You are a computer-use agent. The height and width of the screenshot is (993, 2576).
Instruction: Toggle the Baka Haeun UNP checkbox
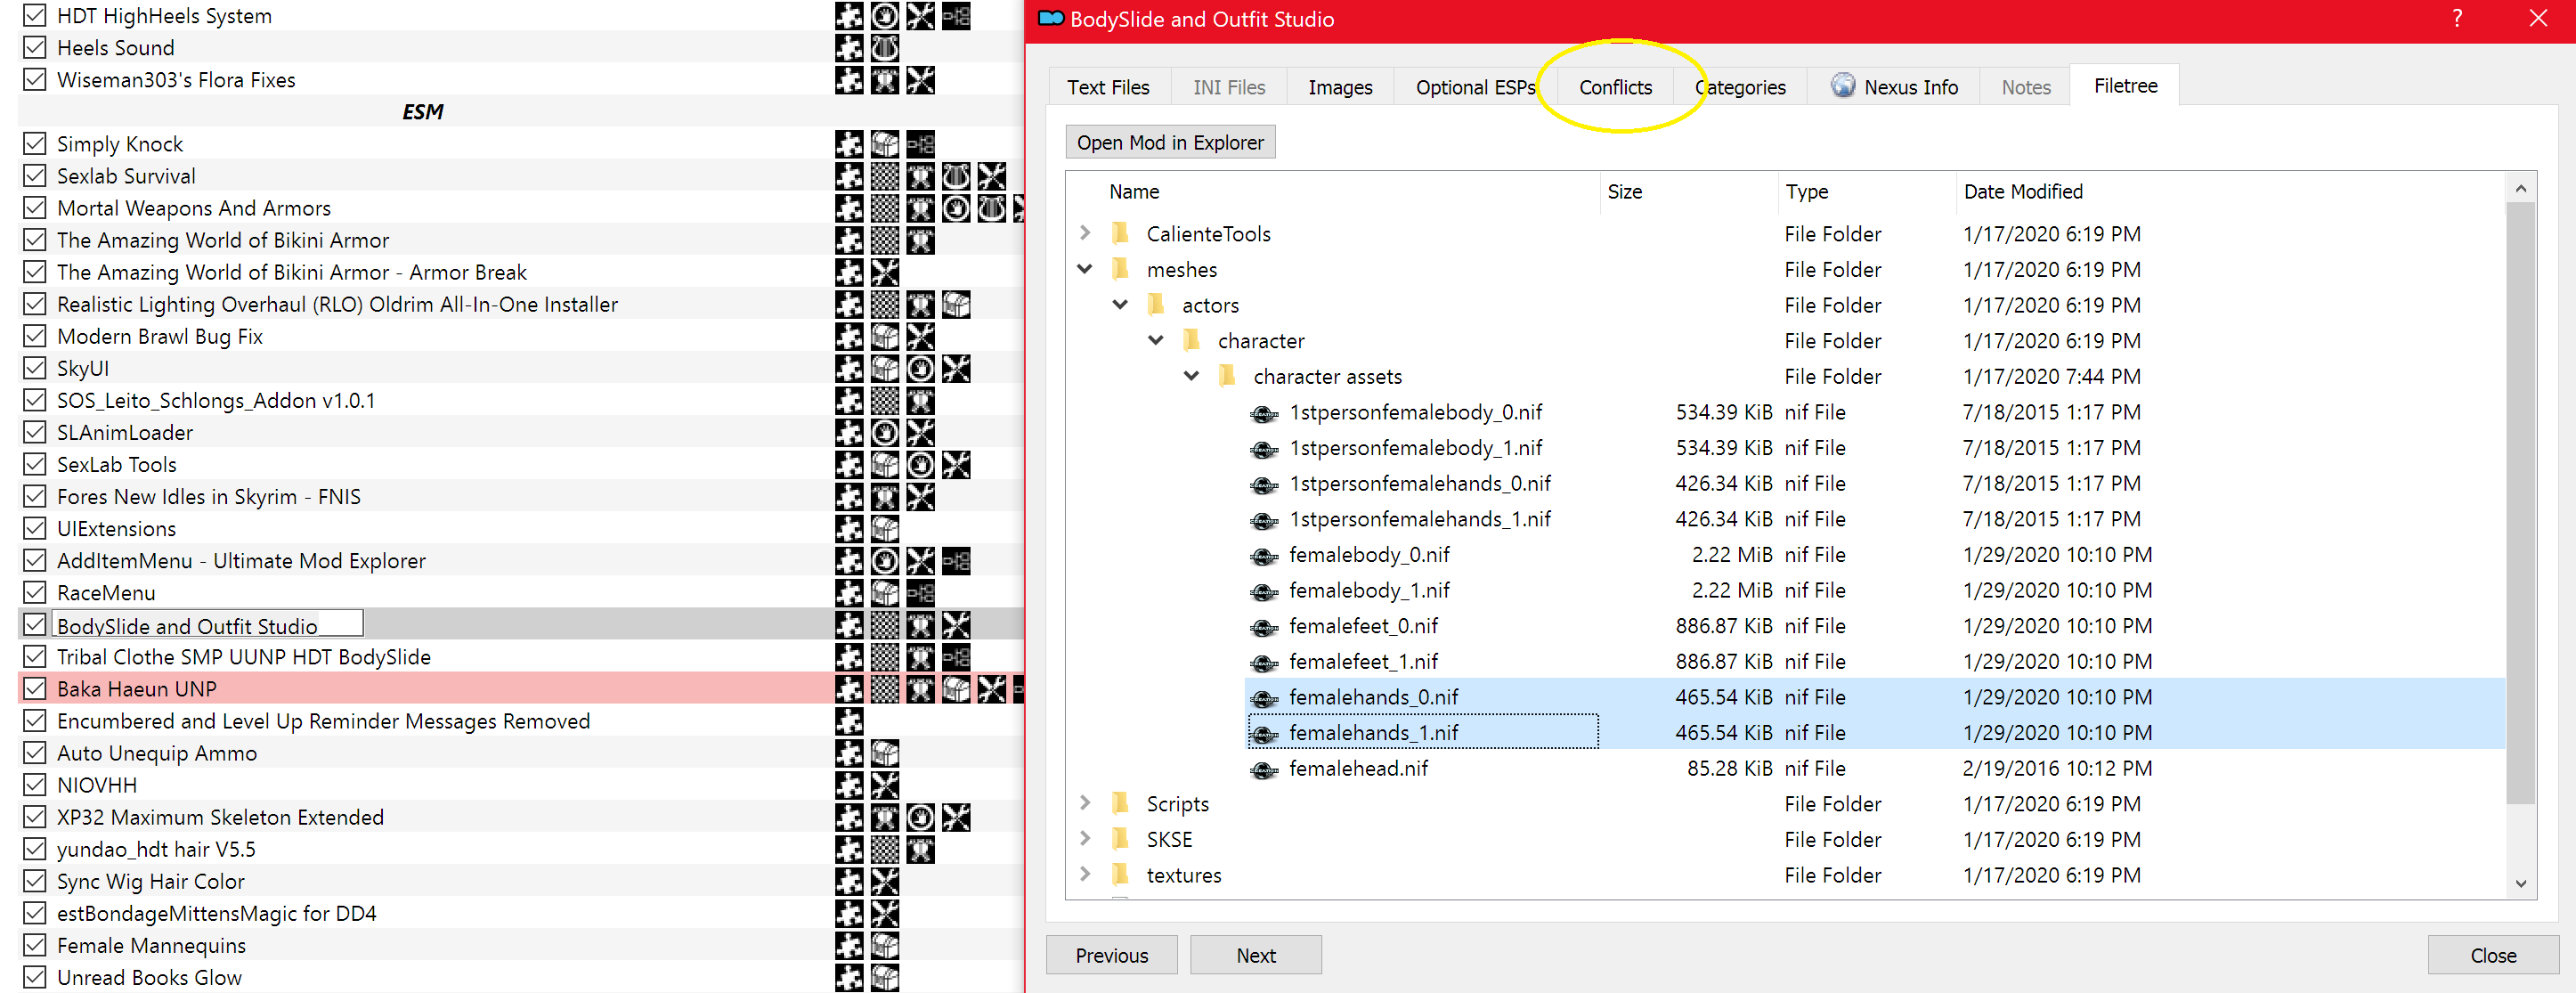click(35, 689)
